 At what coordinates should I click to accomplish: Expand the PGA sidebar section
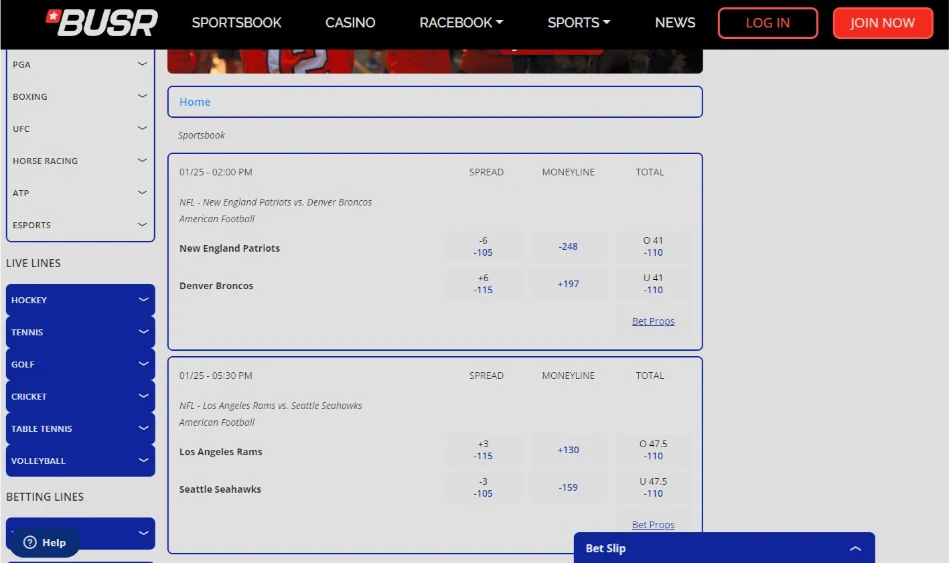[x=80, y=64]
